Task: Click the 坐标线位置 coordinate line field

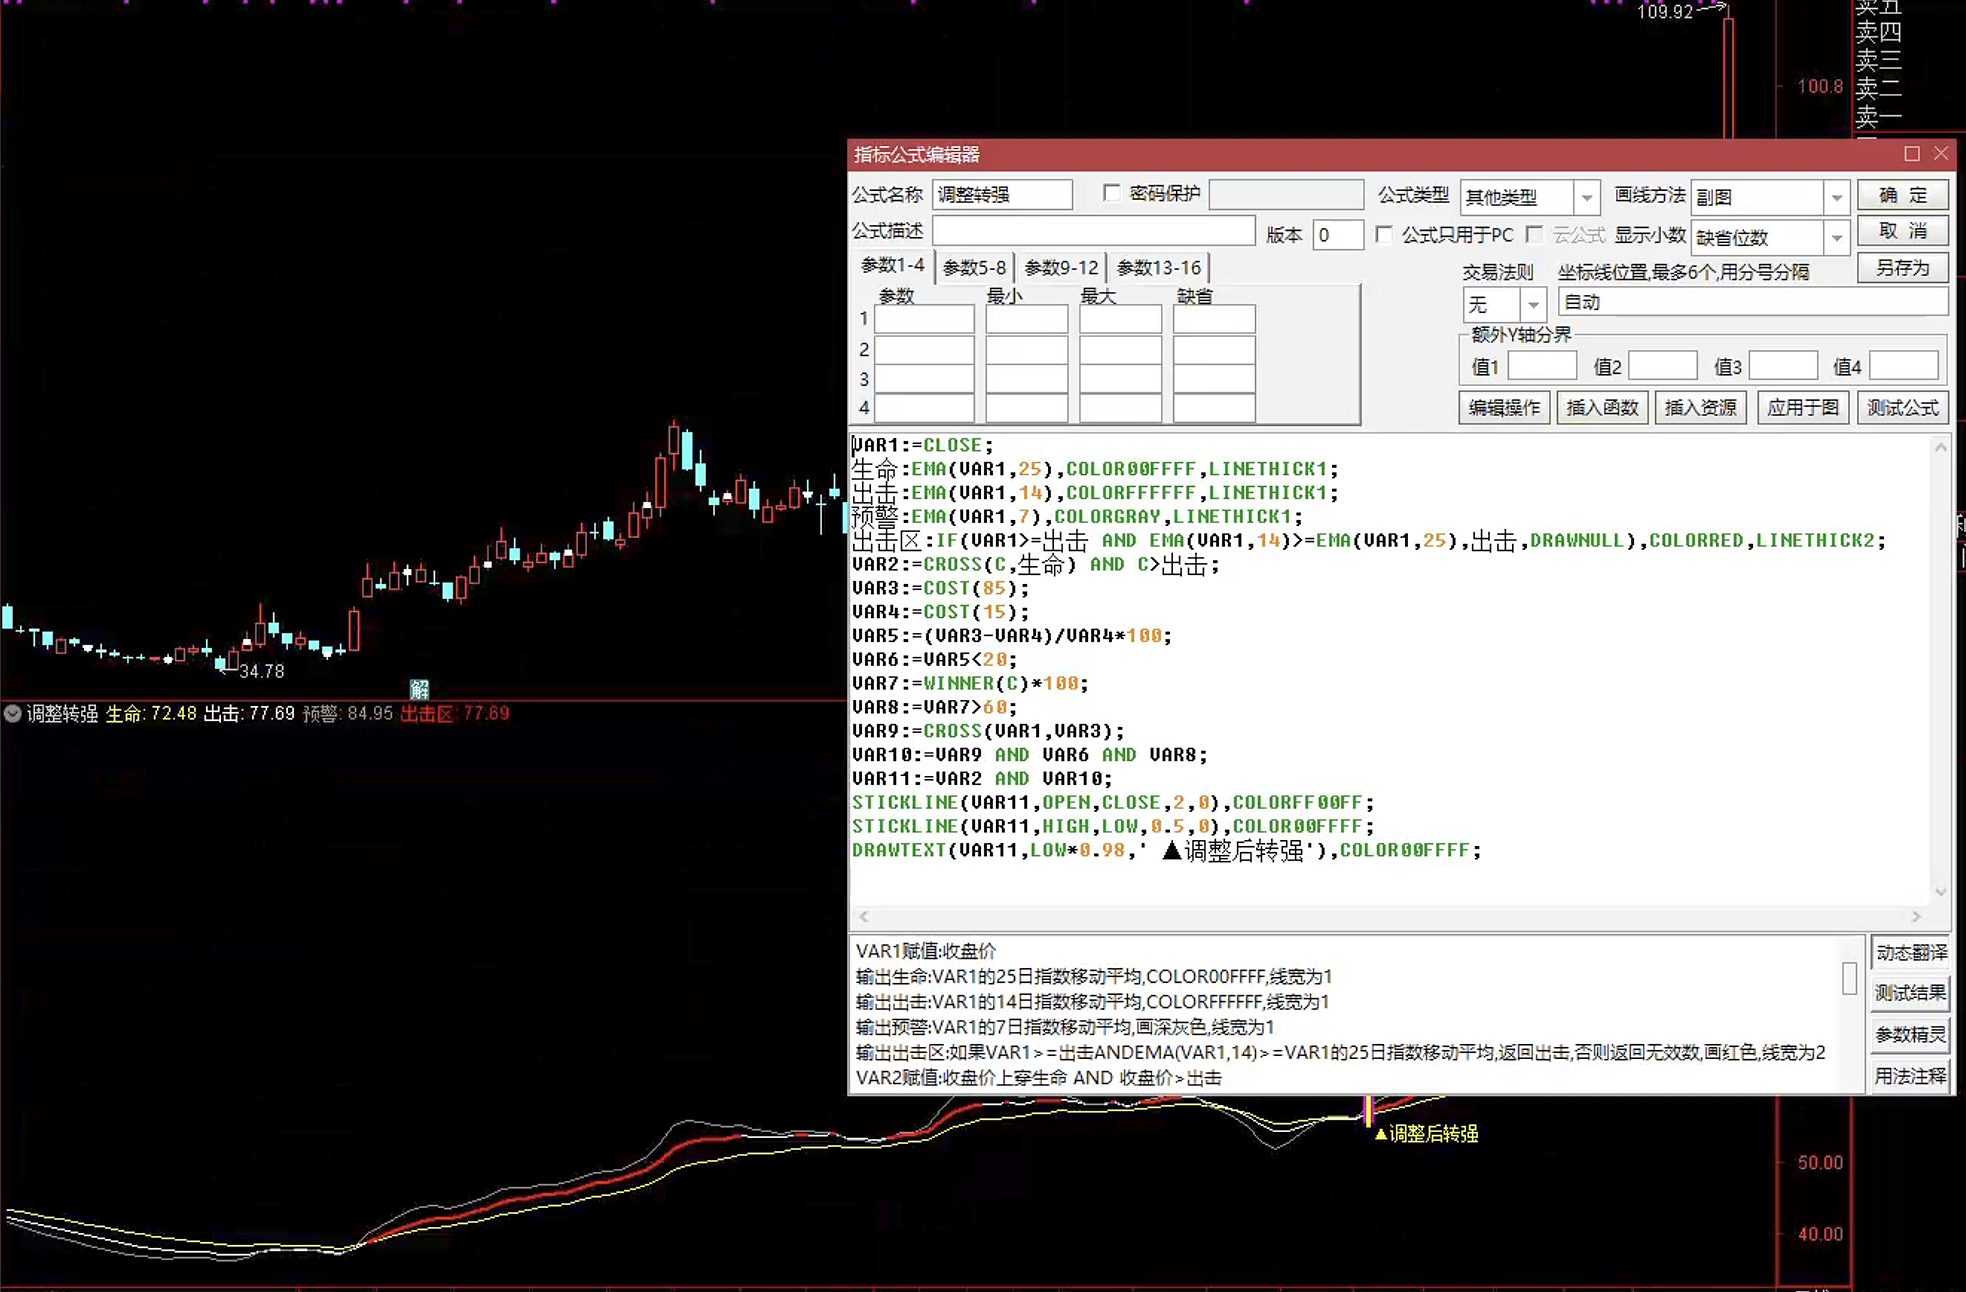Action: point(1752,302)
